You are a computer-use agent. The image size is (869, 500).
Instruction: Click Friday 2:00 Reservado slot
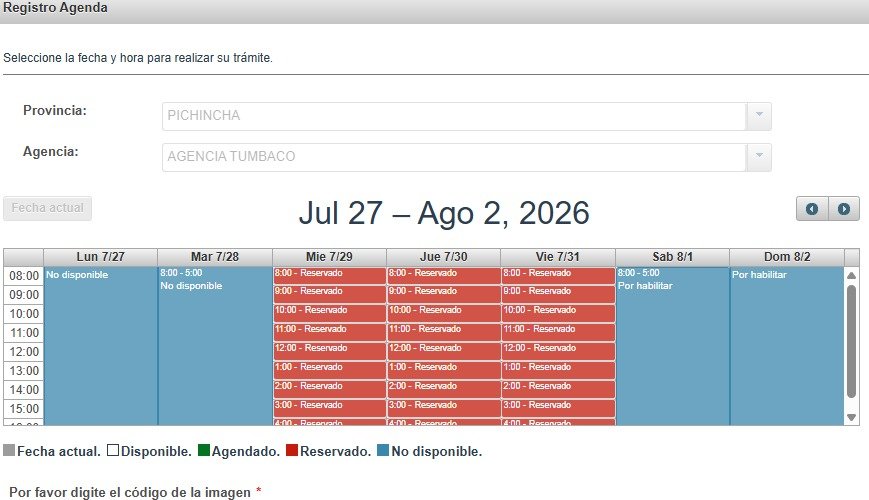(558, 389)
